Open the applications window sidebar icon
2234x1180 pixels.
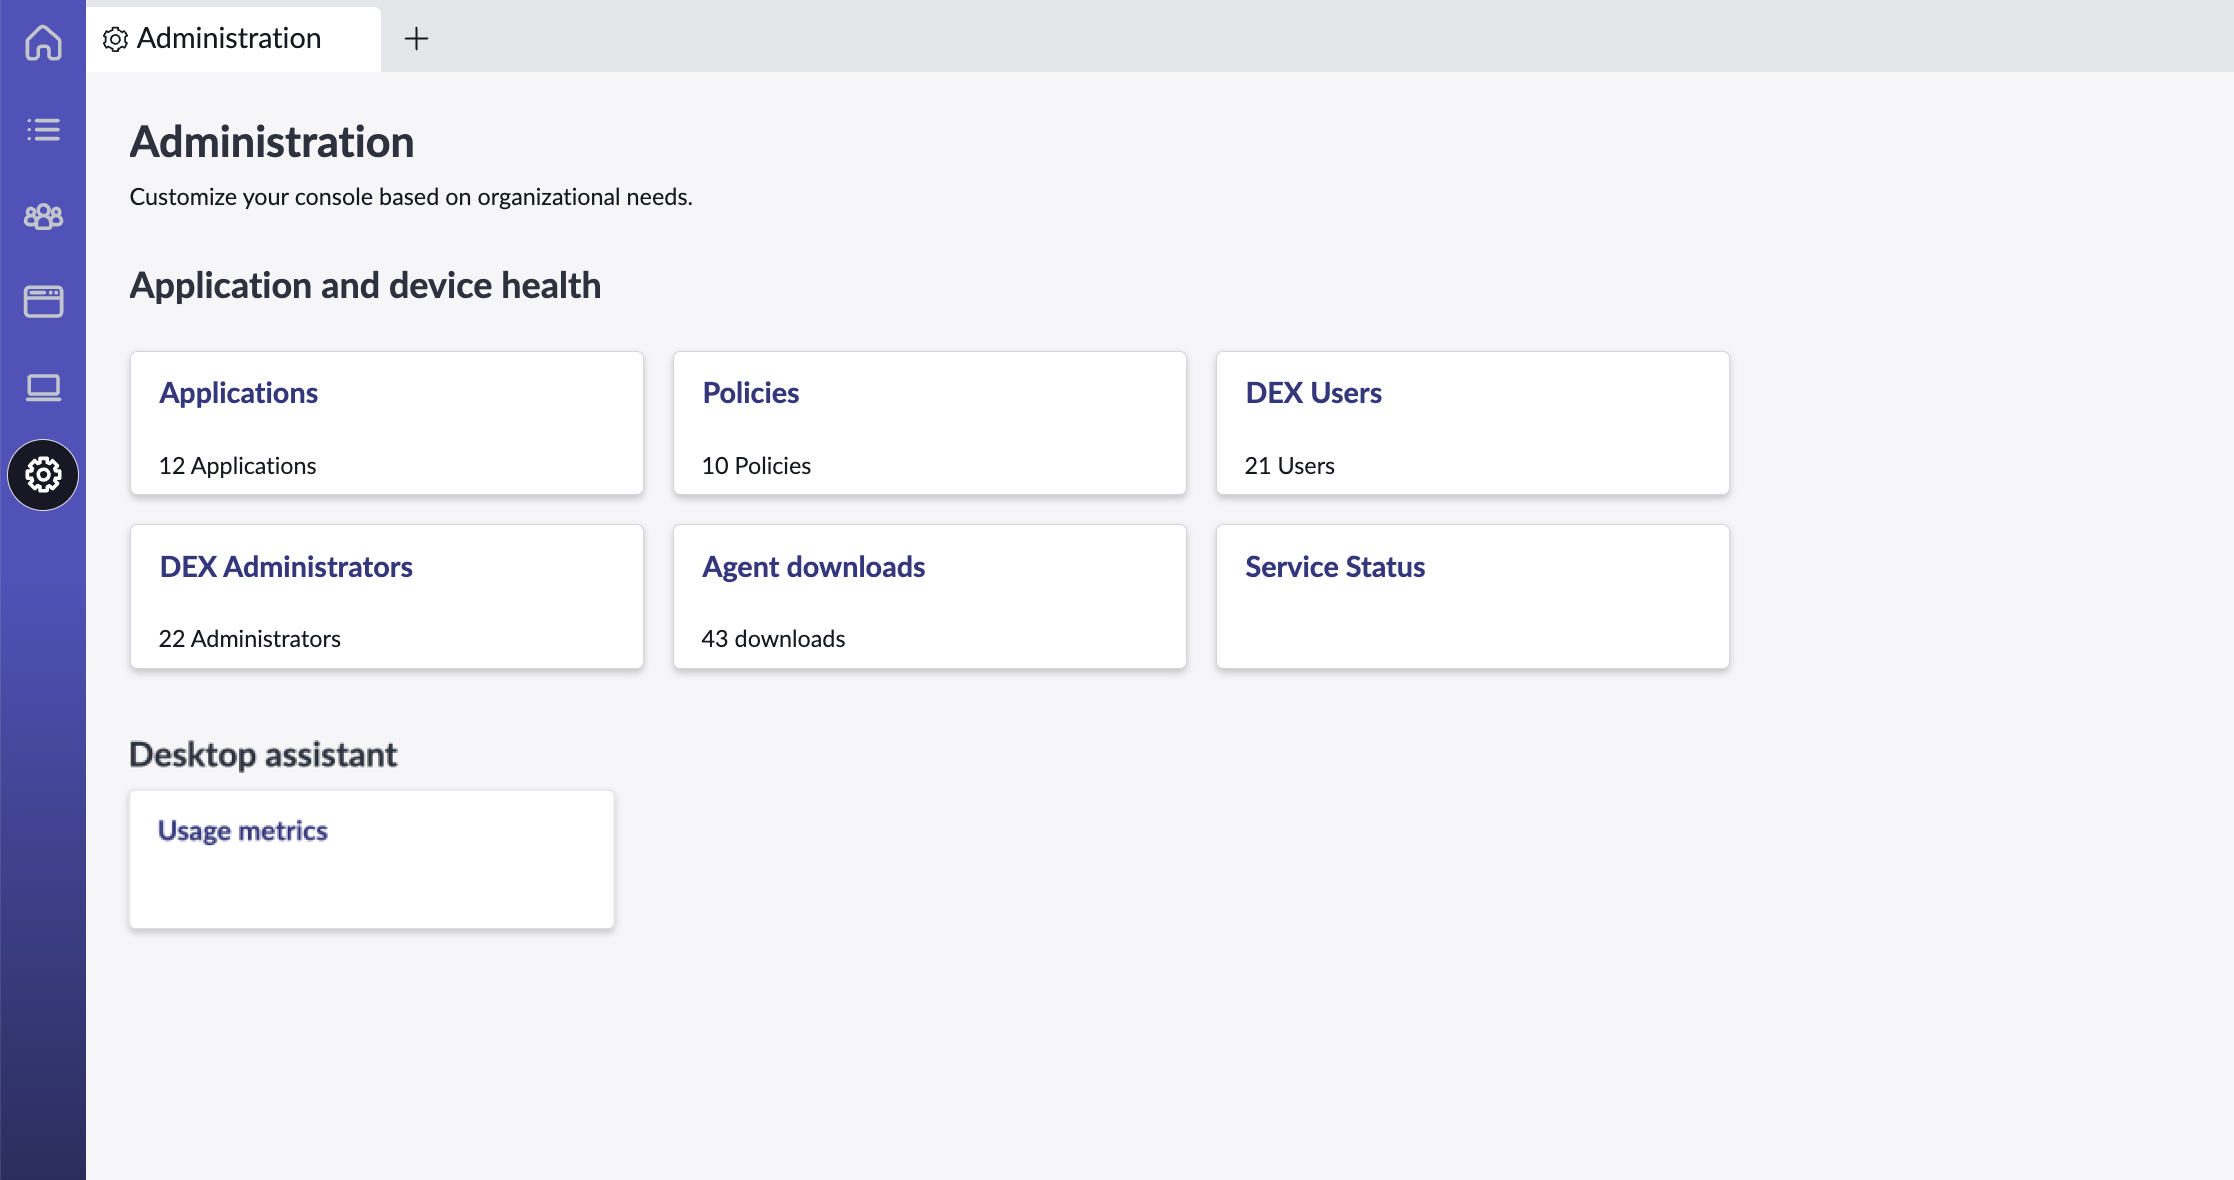43,302
